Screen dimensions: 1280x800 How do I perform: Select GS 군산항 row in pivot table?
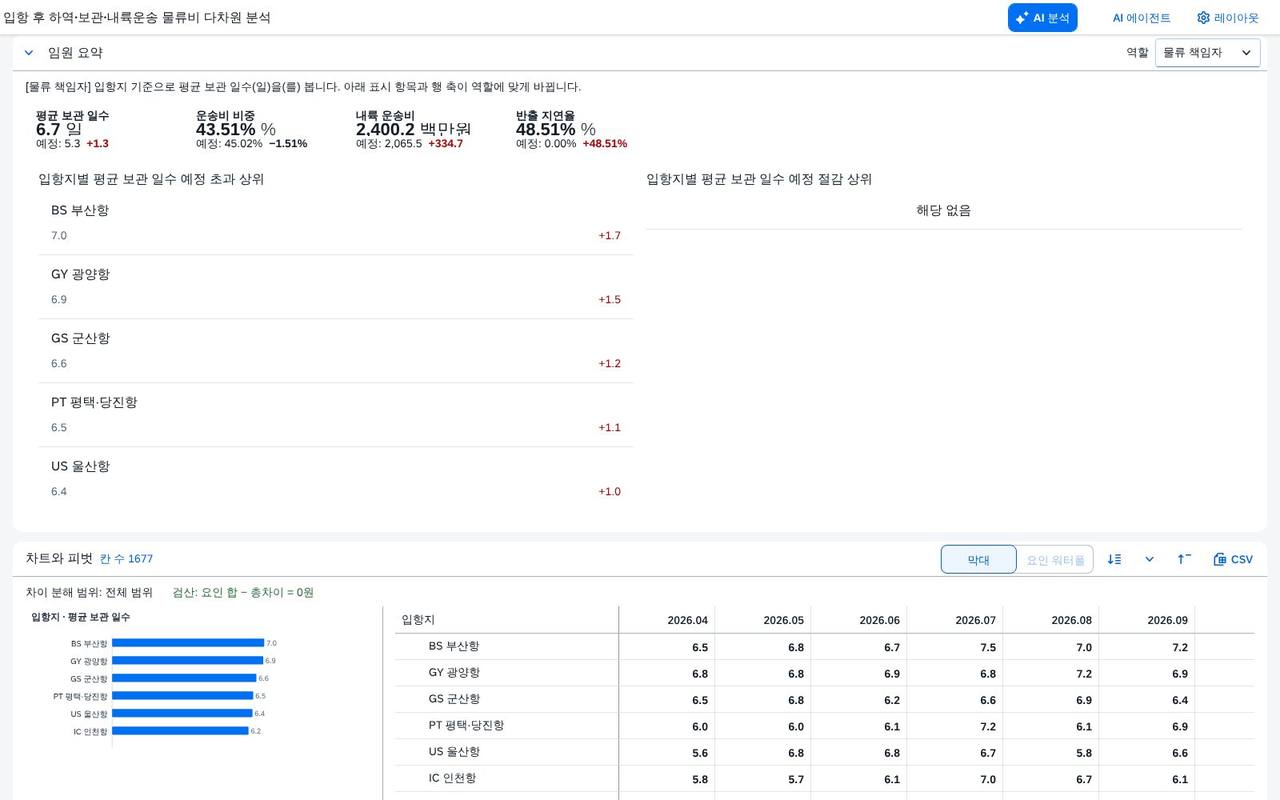(825, 699)
